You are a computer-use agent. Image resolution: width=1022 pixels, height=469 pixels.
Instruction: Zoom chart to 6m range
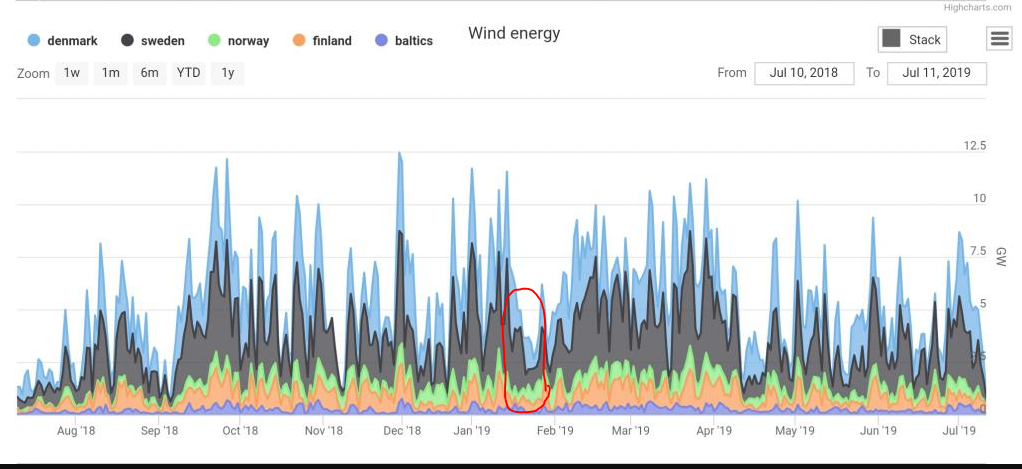tap(150, 73)
